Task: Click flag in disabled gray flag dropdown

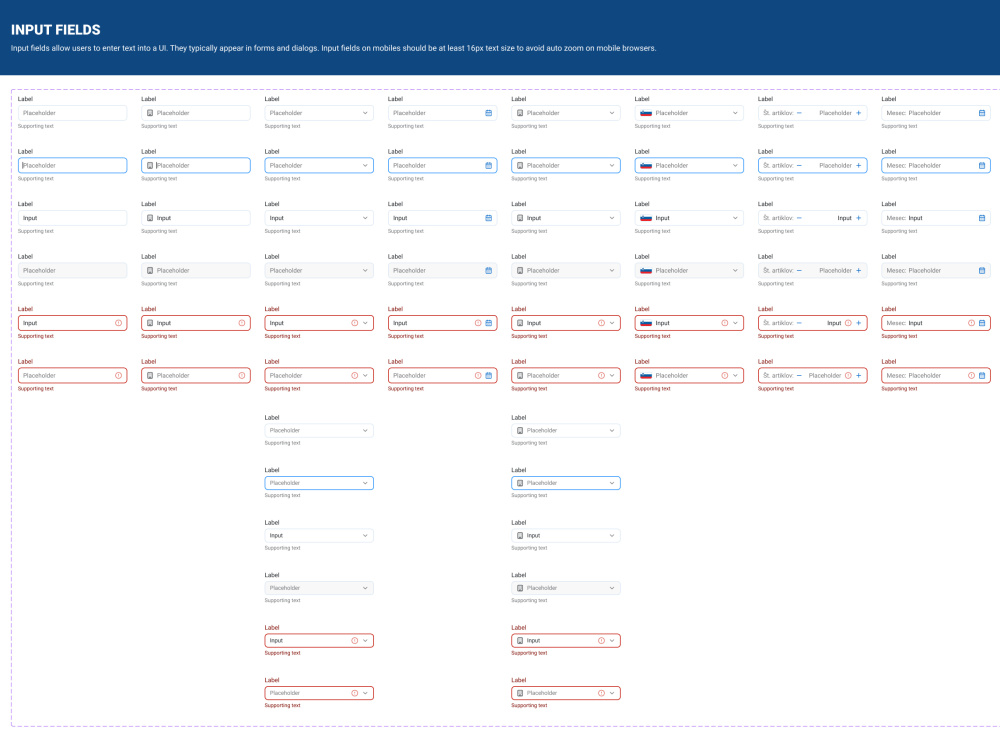Action: coord(645,270)
